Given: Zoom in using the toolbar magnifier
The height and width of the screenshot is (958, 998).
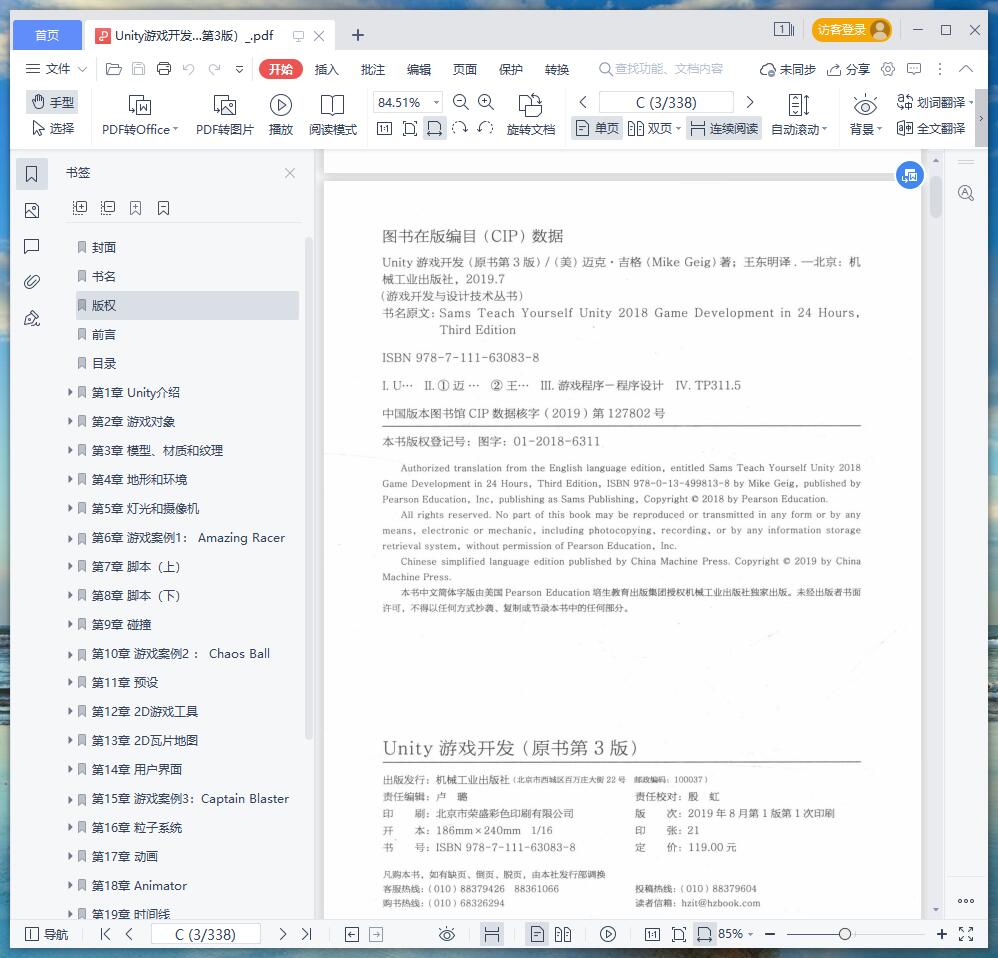Looking at the screenshot, I should click(x=486, y=102).
